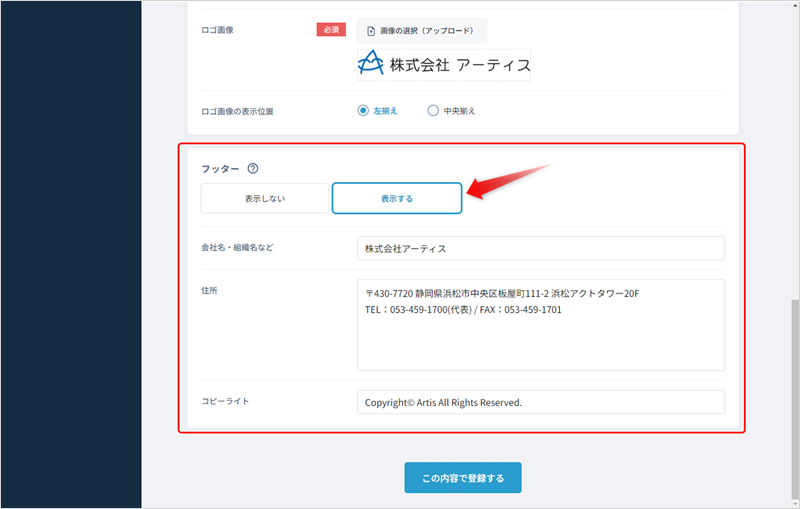Select the 中央揃え radio button

433,111
